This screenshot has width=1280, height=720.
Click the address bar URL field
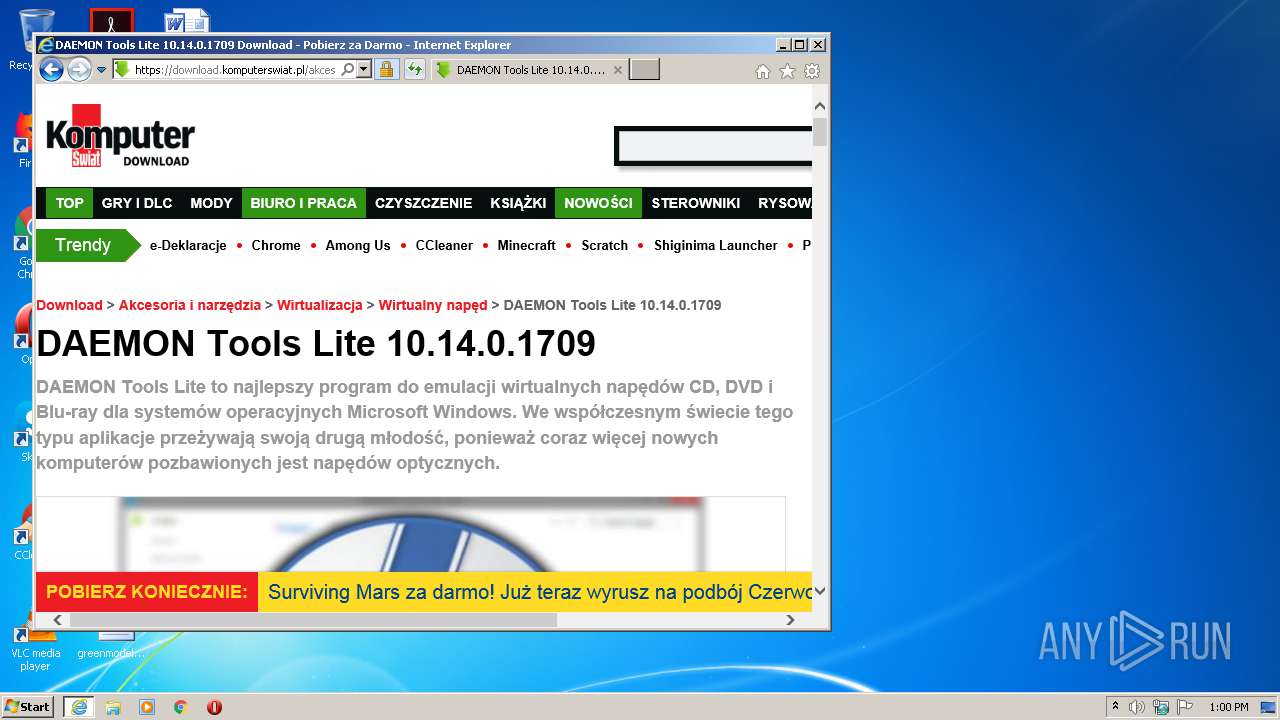(235, 70)
